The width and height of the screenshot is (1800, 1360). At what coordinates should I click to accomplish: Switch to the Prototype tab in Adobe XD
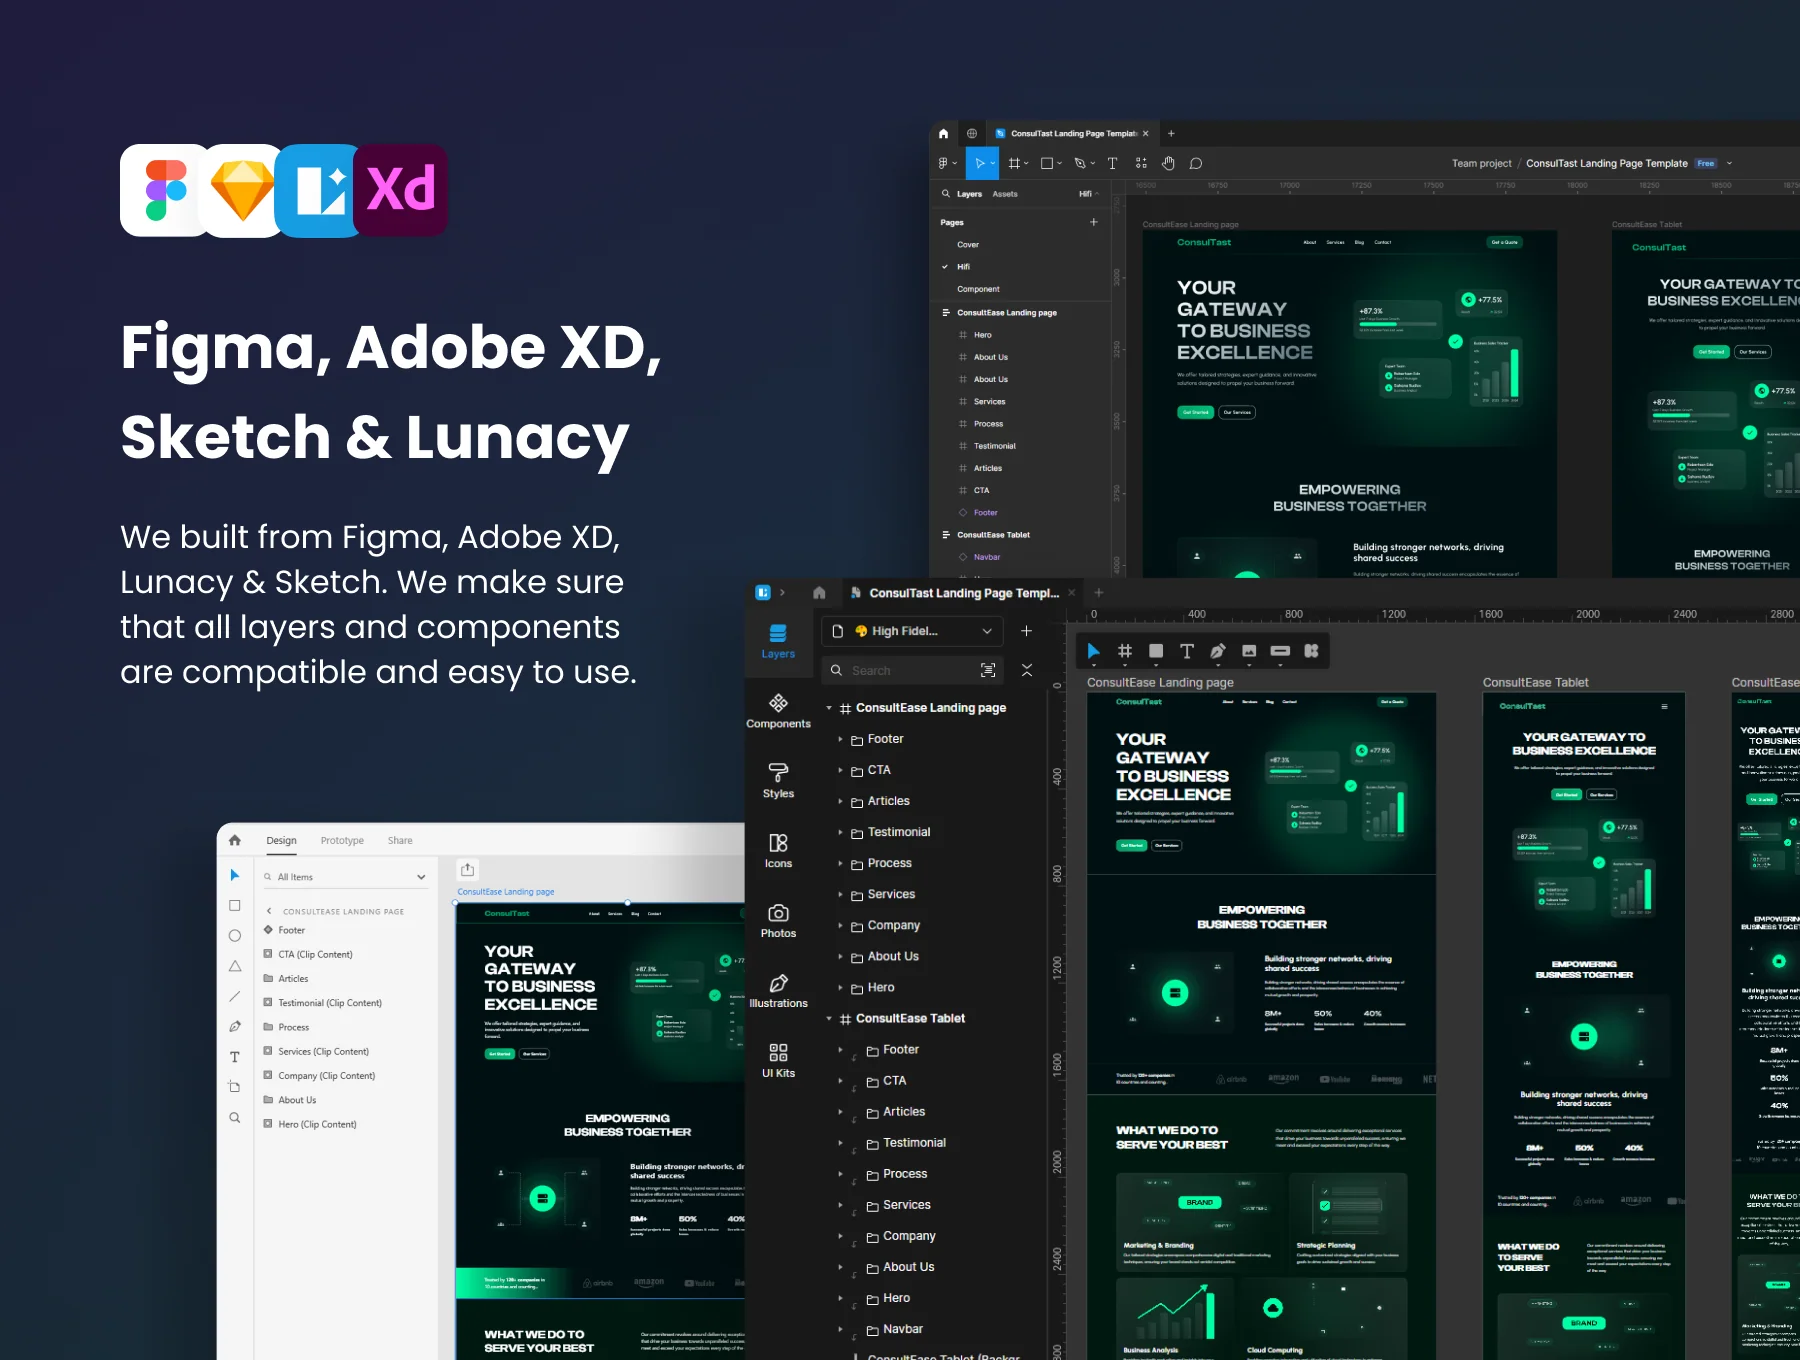342,840
